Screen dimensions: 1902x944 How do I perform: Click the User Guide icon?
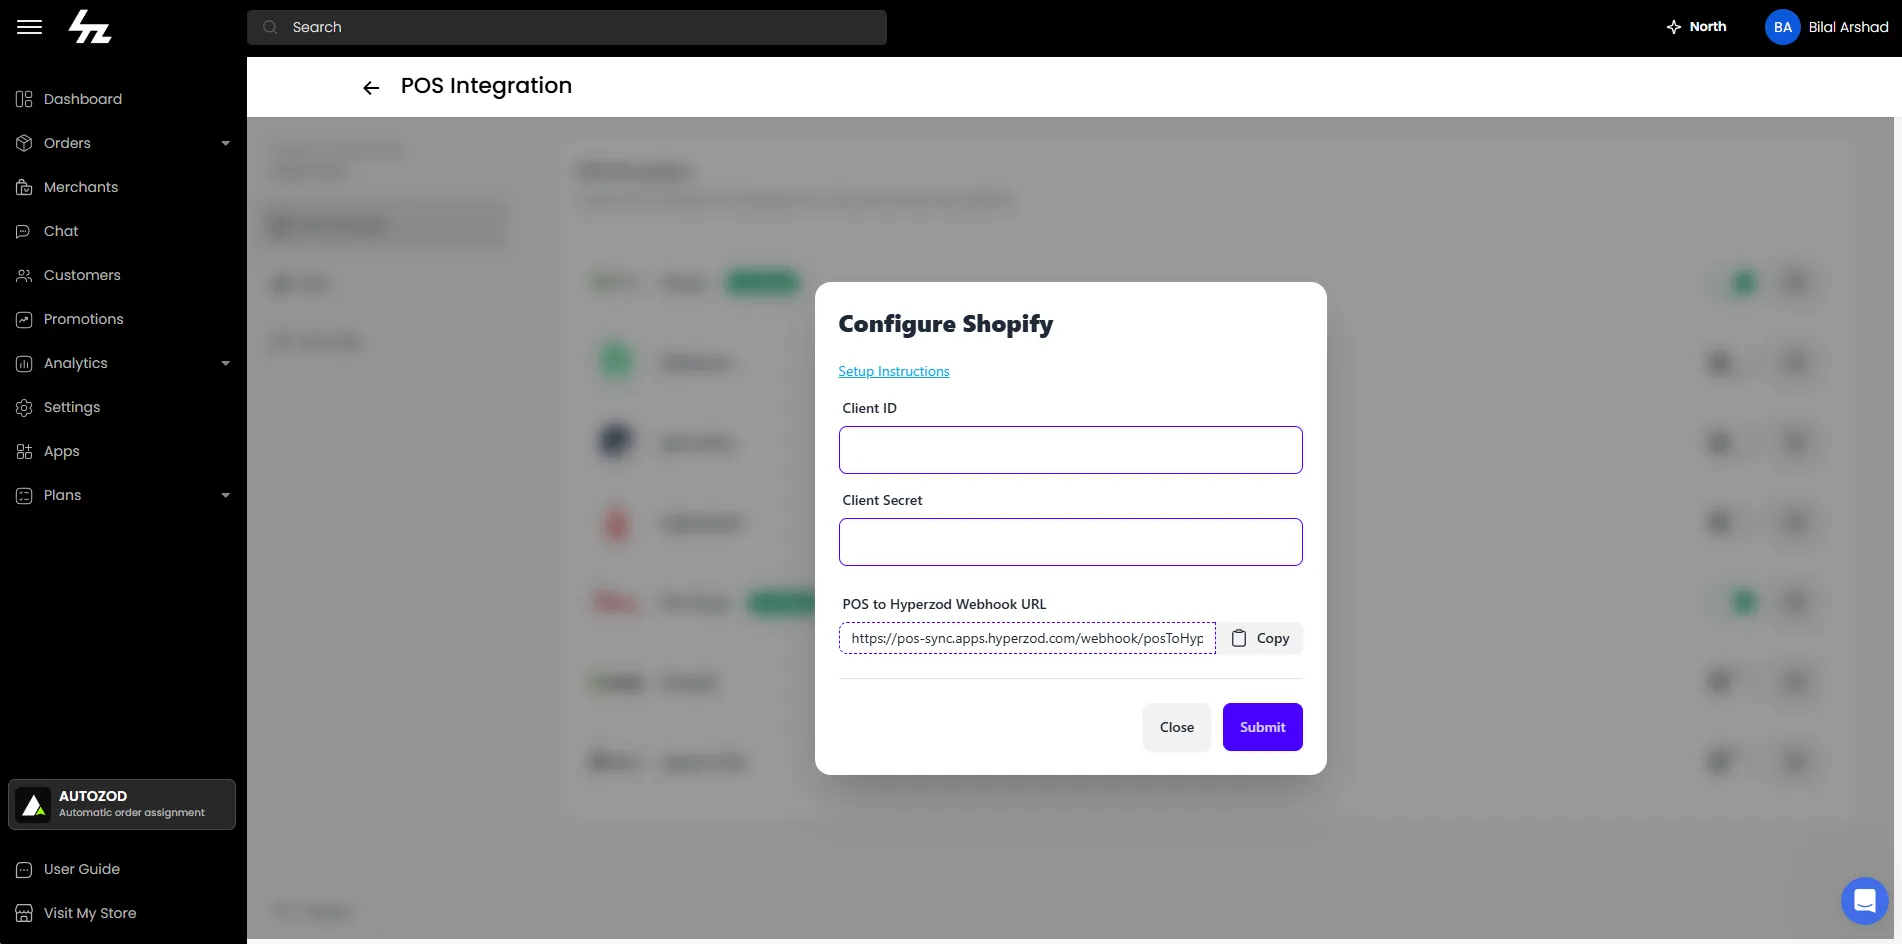[24, 869]
